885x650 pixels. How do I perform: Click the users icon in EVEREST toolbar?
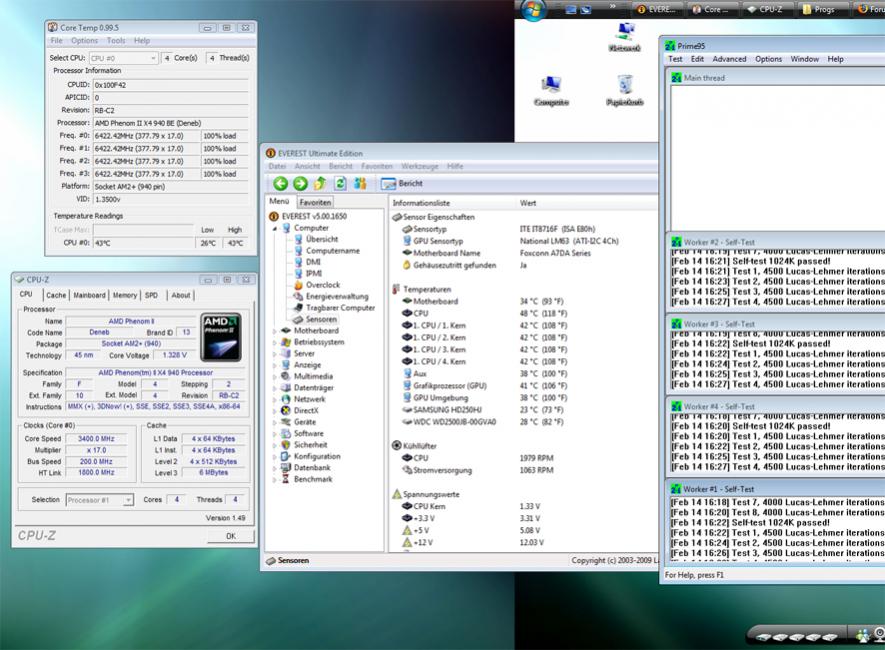(360, 184)
